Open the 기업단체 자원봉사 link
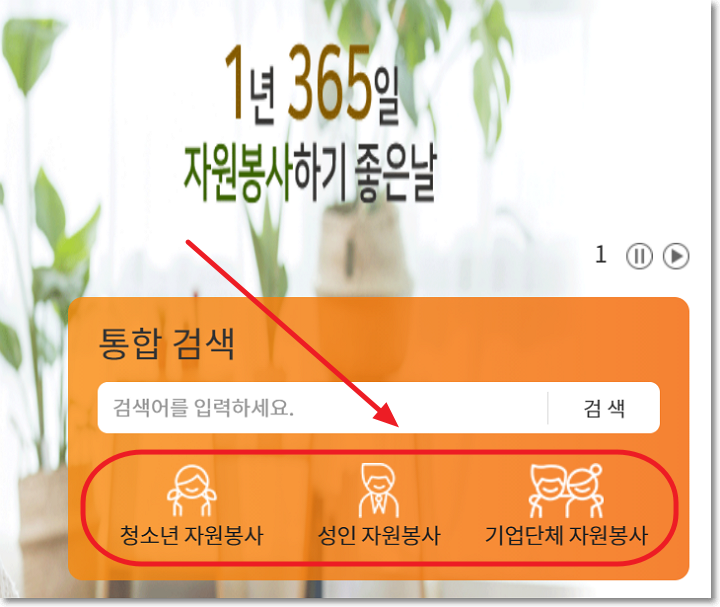Screen dimensions: 720x607 tap(566, 535)
